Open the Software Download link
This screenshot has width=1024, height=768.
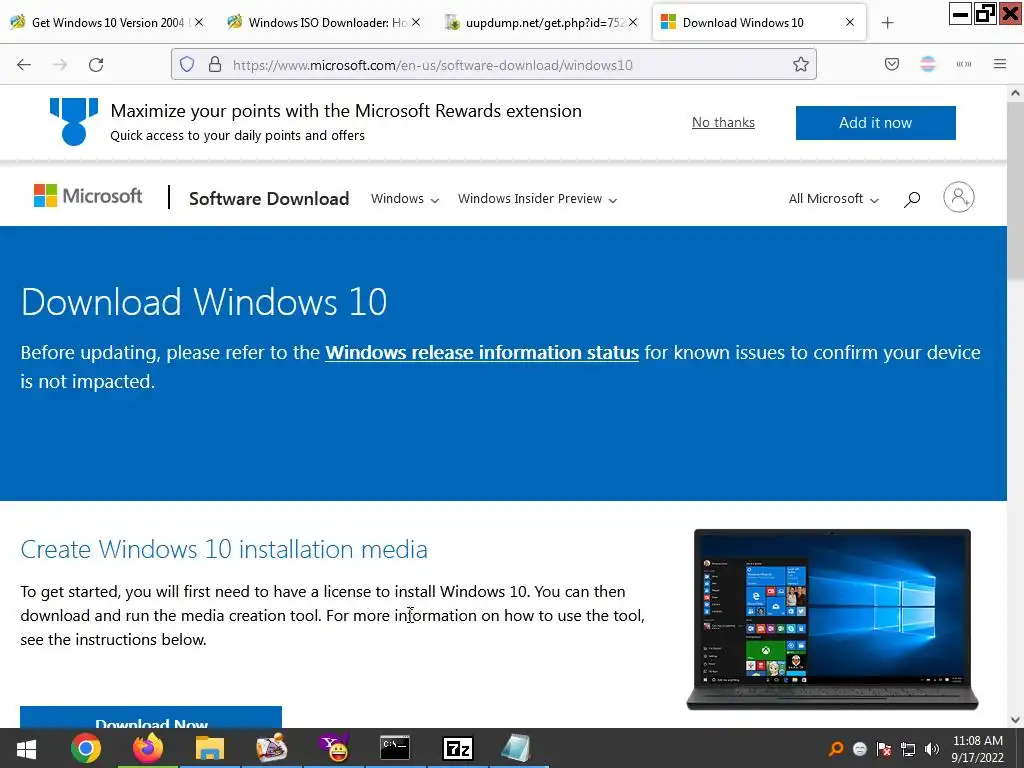269,199
